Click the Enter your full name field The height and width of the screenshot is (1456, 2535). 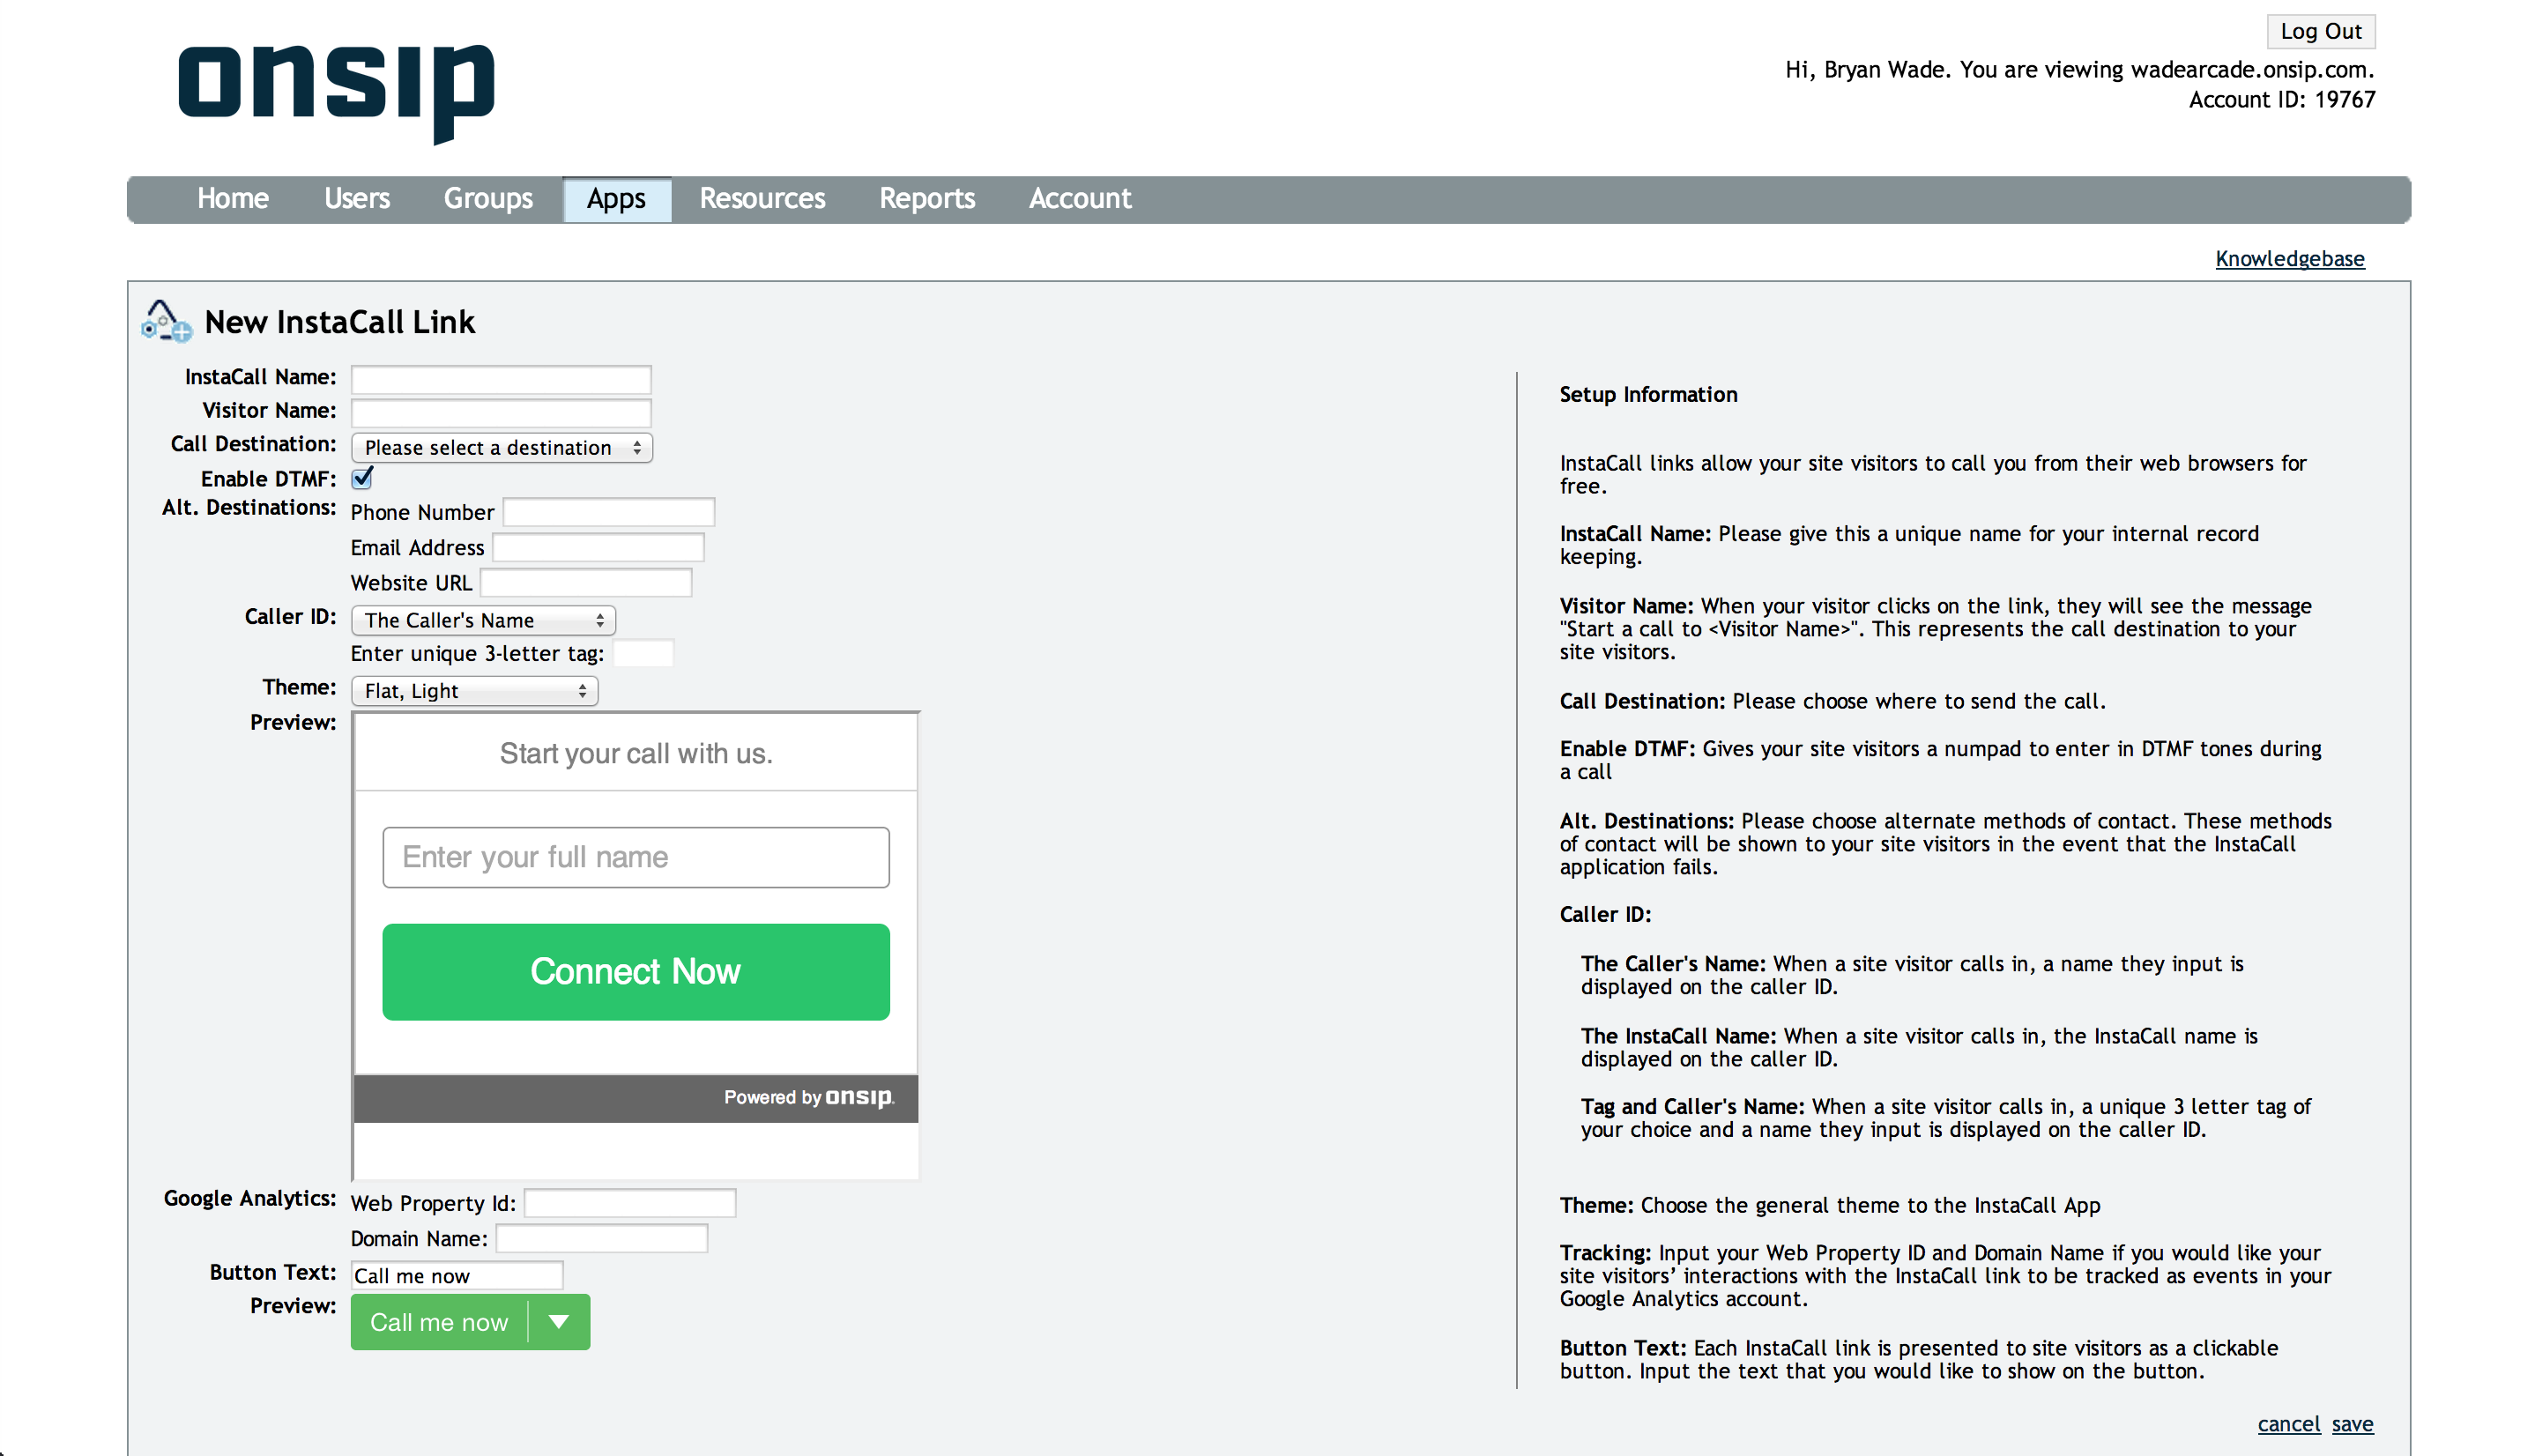tap(636, 857)
